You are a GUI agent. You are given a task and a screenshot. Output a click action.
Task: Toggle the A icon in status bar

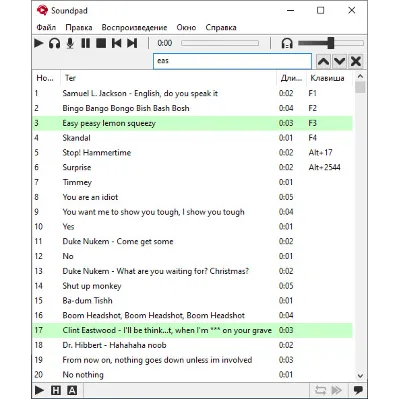pyautogui.click(x=72, y=390)
